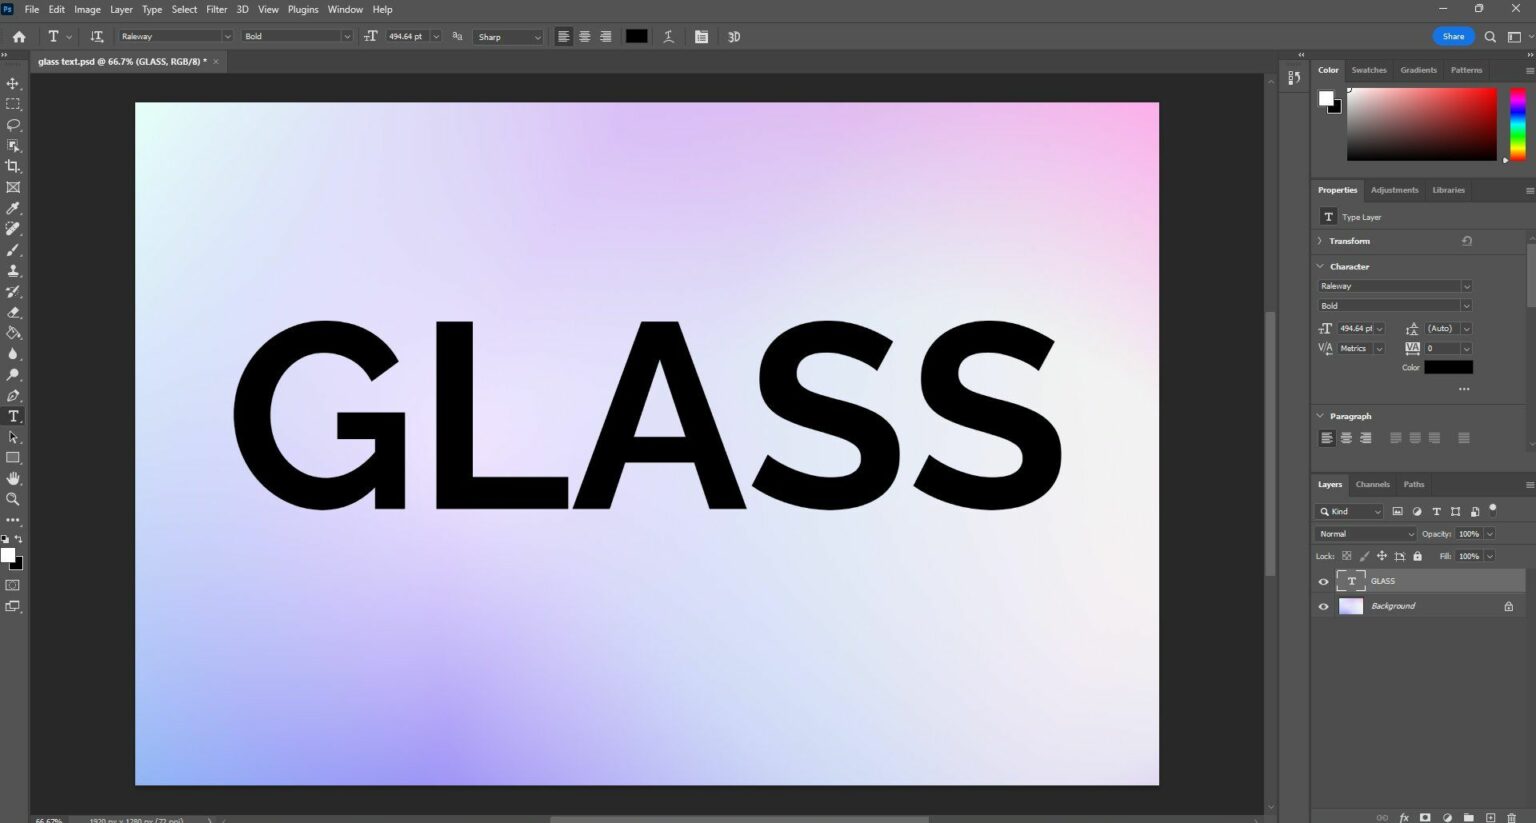Select the Zoom tool
This screenshot has width=1536, height=823.
[x=13, y=499]
